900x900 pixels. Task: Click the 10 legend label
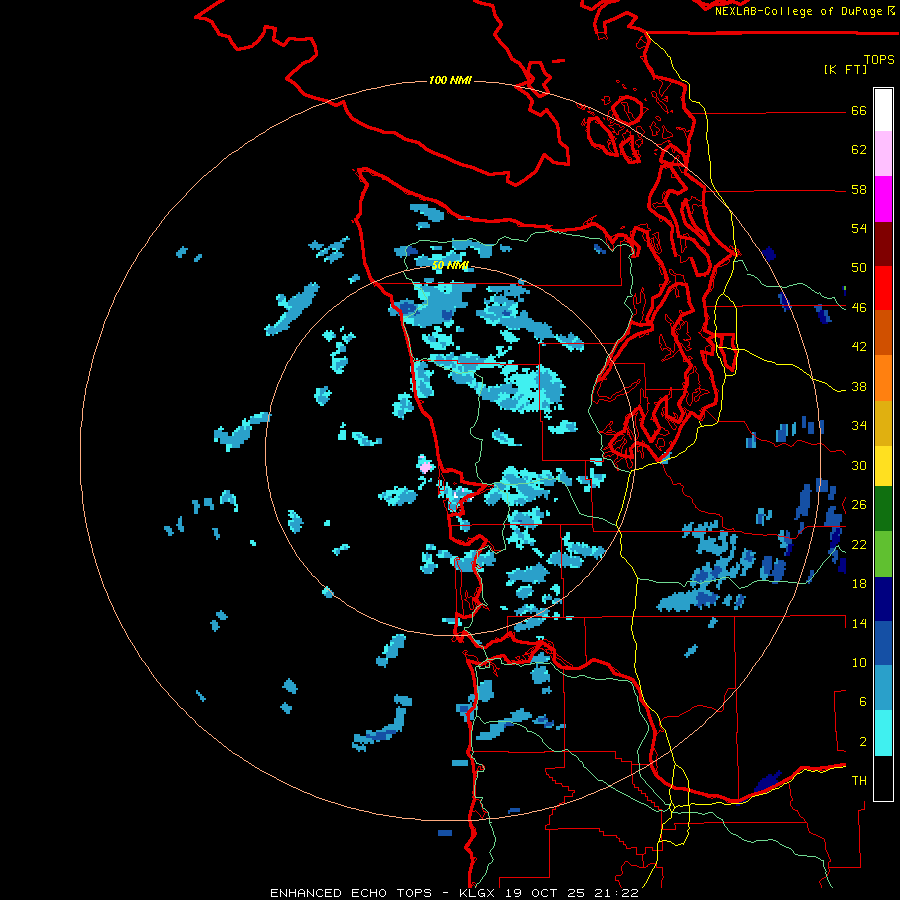point(859,662)
